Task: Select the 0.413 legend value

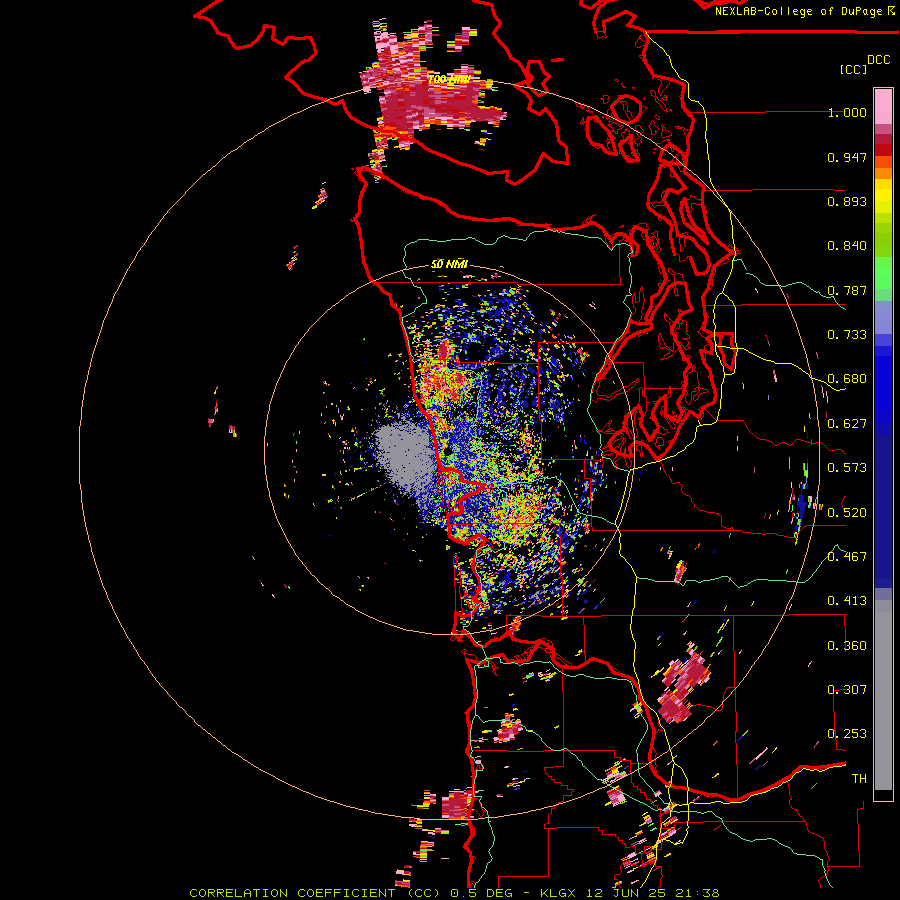Action: tap(847, 601)
